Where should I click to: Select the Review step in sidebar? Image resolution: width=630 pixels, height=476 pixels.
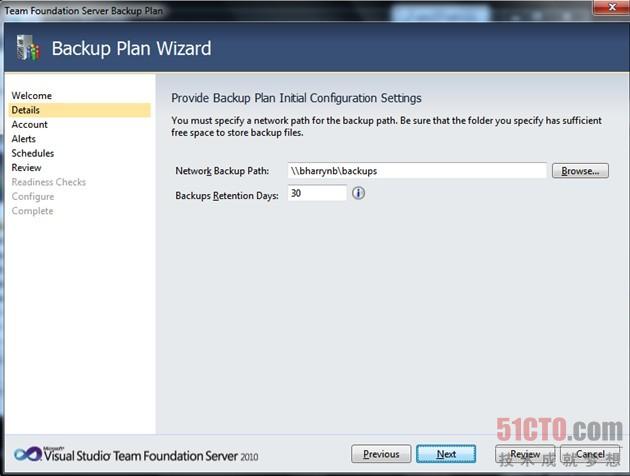(x=27, y=168)
